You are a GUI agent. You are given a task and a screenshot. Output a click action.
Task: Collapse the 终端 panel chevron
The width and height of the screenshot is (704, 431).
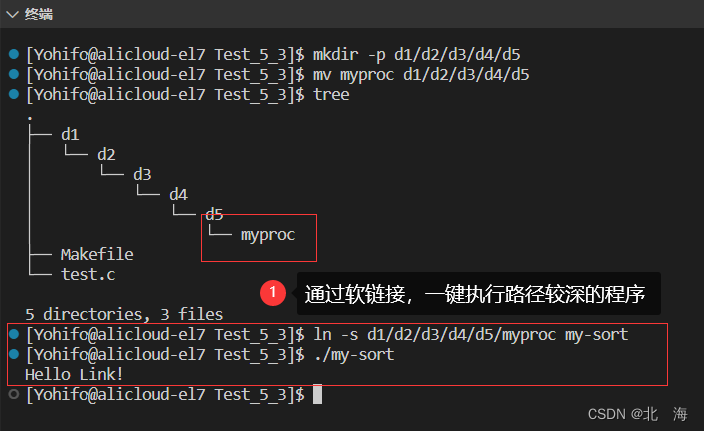point(11,15)
